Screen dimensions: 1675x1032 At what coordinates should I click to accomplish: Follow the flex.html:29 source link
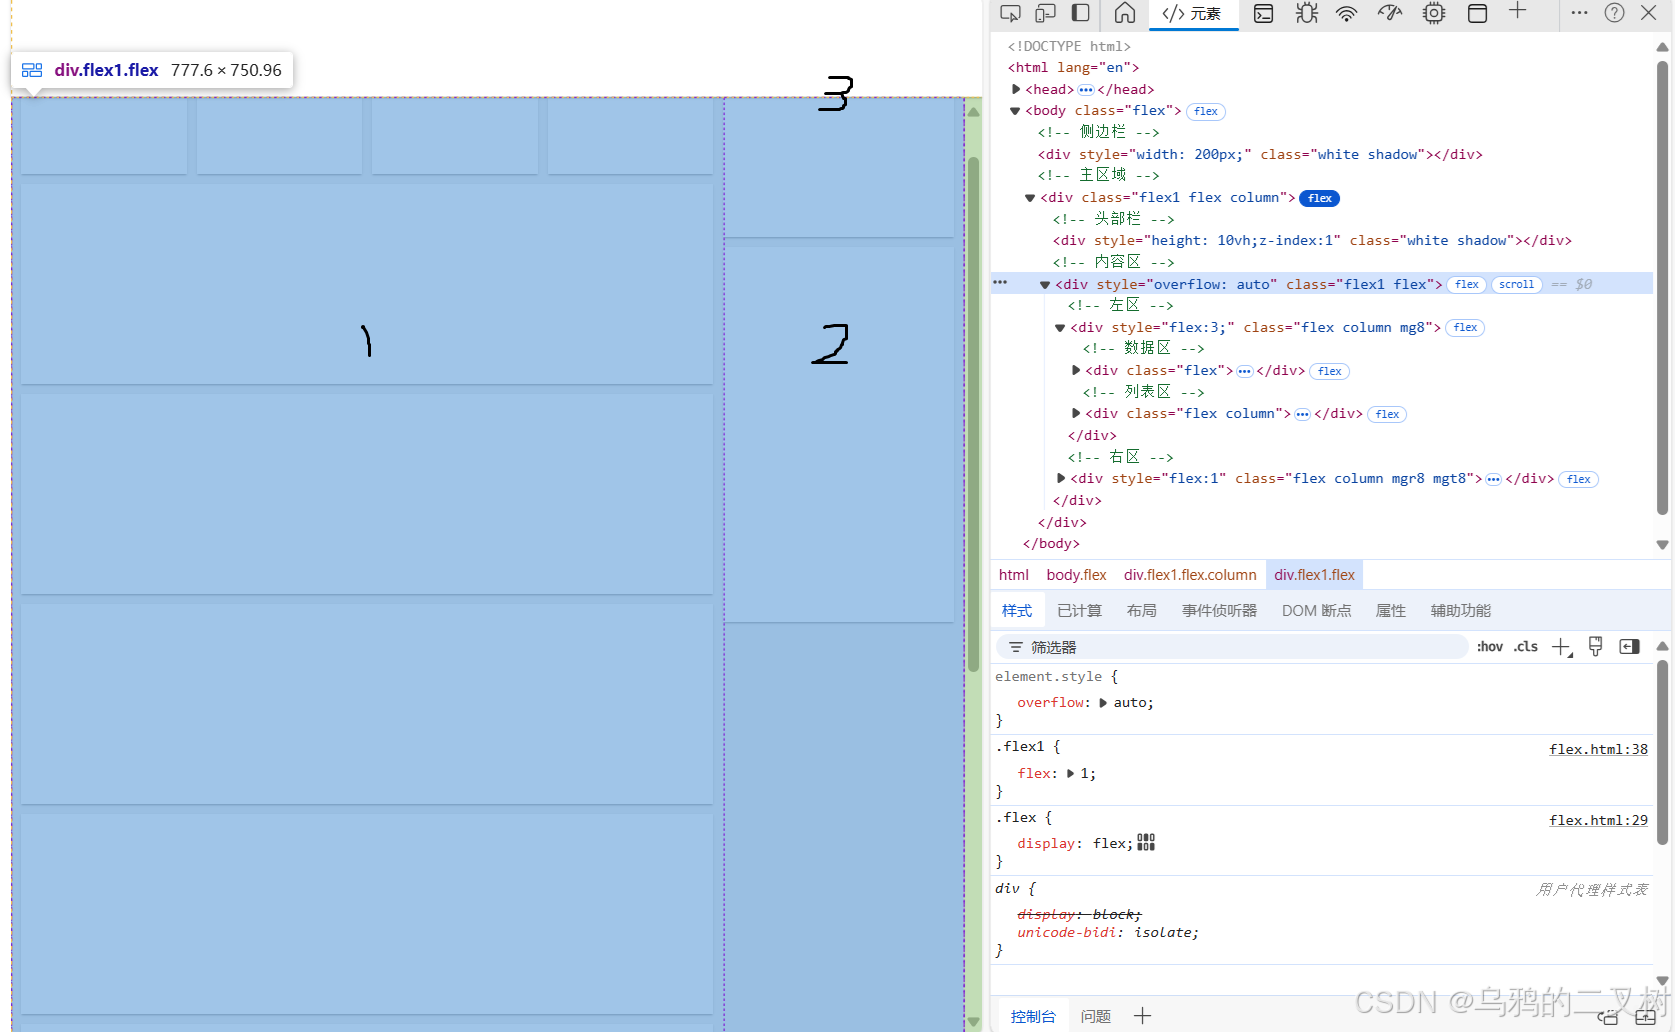point(1598,819)
